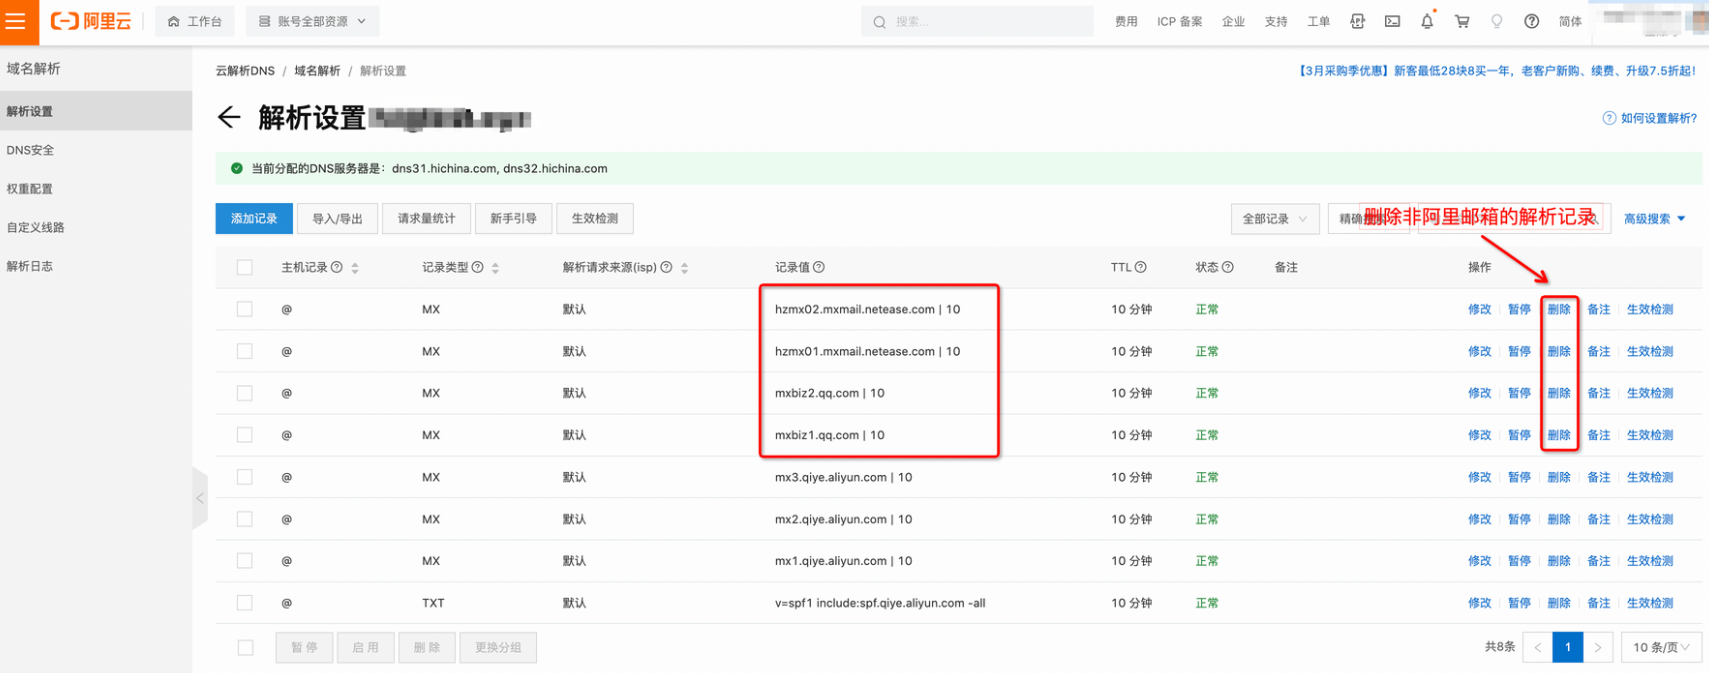Check the mxbiz1.qq.com record row
1709x673 pixels.
tap(245, 435)
